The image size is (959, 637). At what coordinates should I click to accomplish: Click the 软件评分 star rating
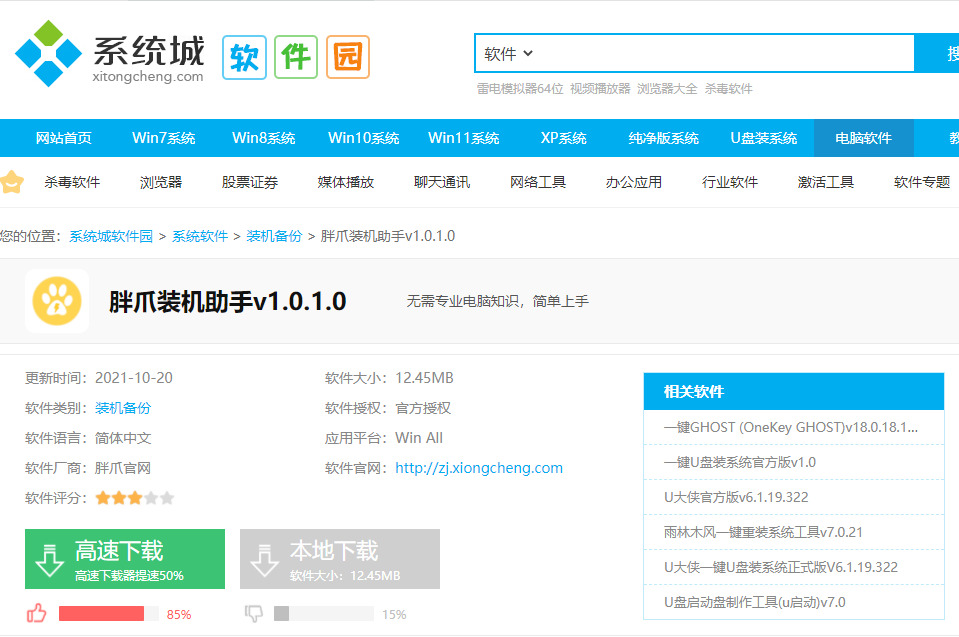point(135,498)
